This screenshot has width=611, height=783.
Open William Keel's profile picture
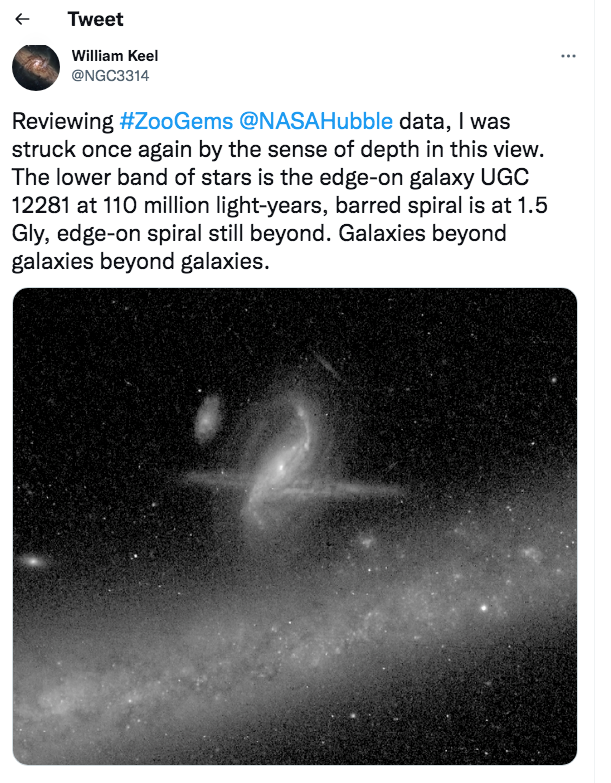(x=35, y=66)
